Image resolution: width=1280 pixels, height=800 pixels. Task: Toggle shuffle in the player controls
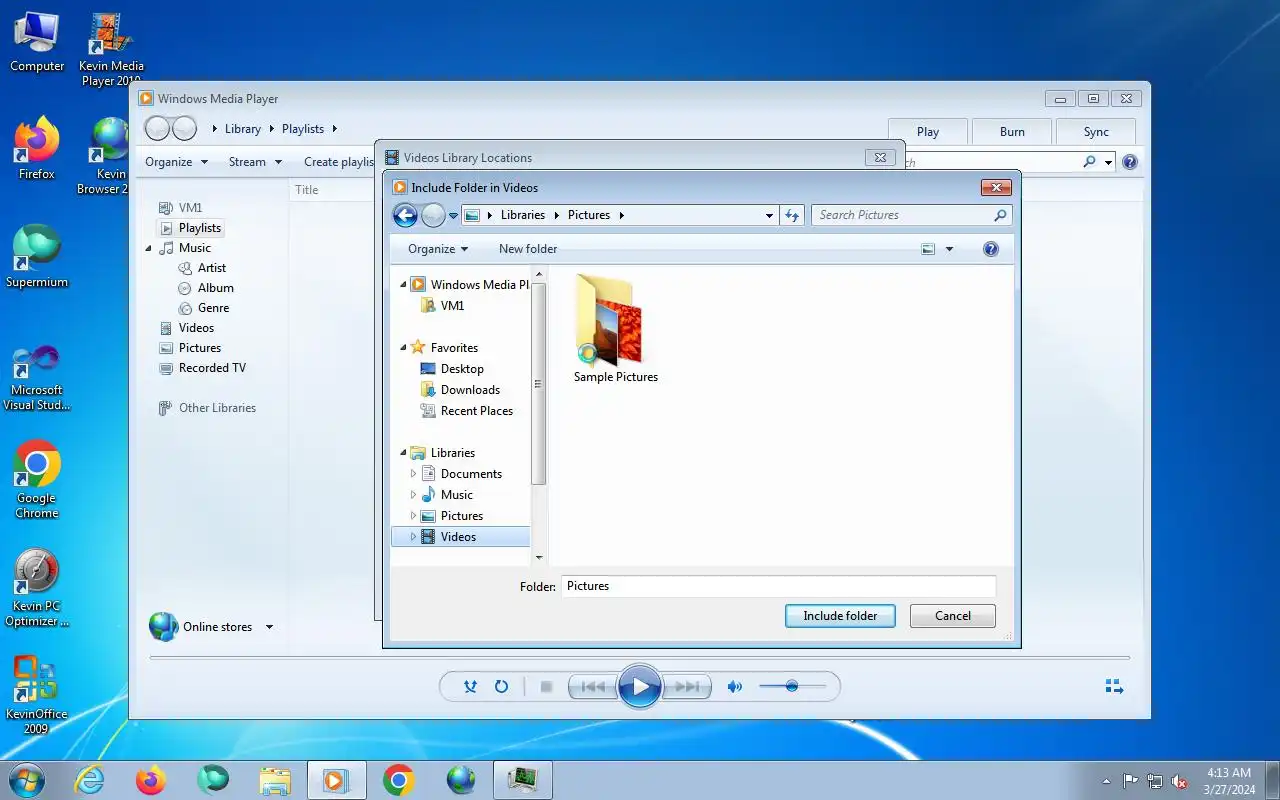point(470,687)
